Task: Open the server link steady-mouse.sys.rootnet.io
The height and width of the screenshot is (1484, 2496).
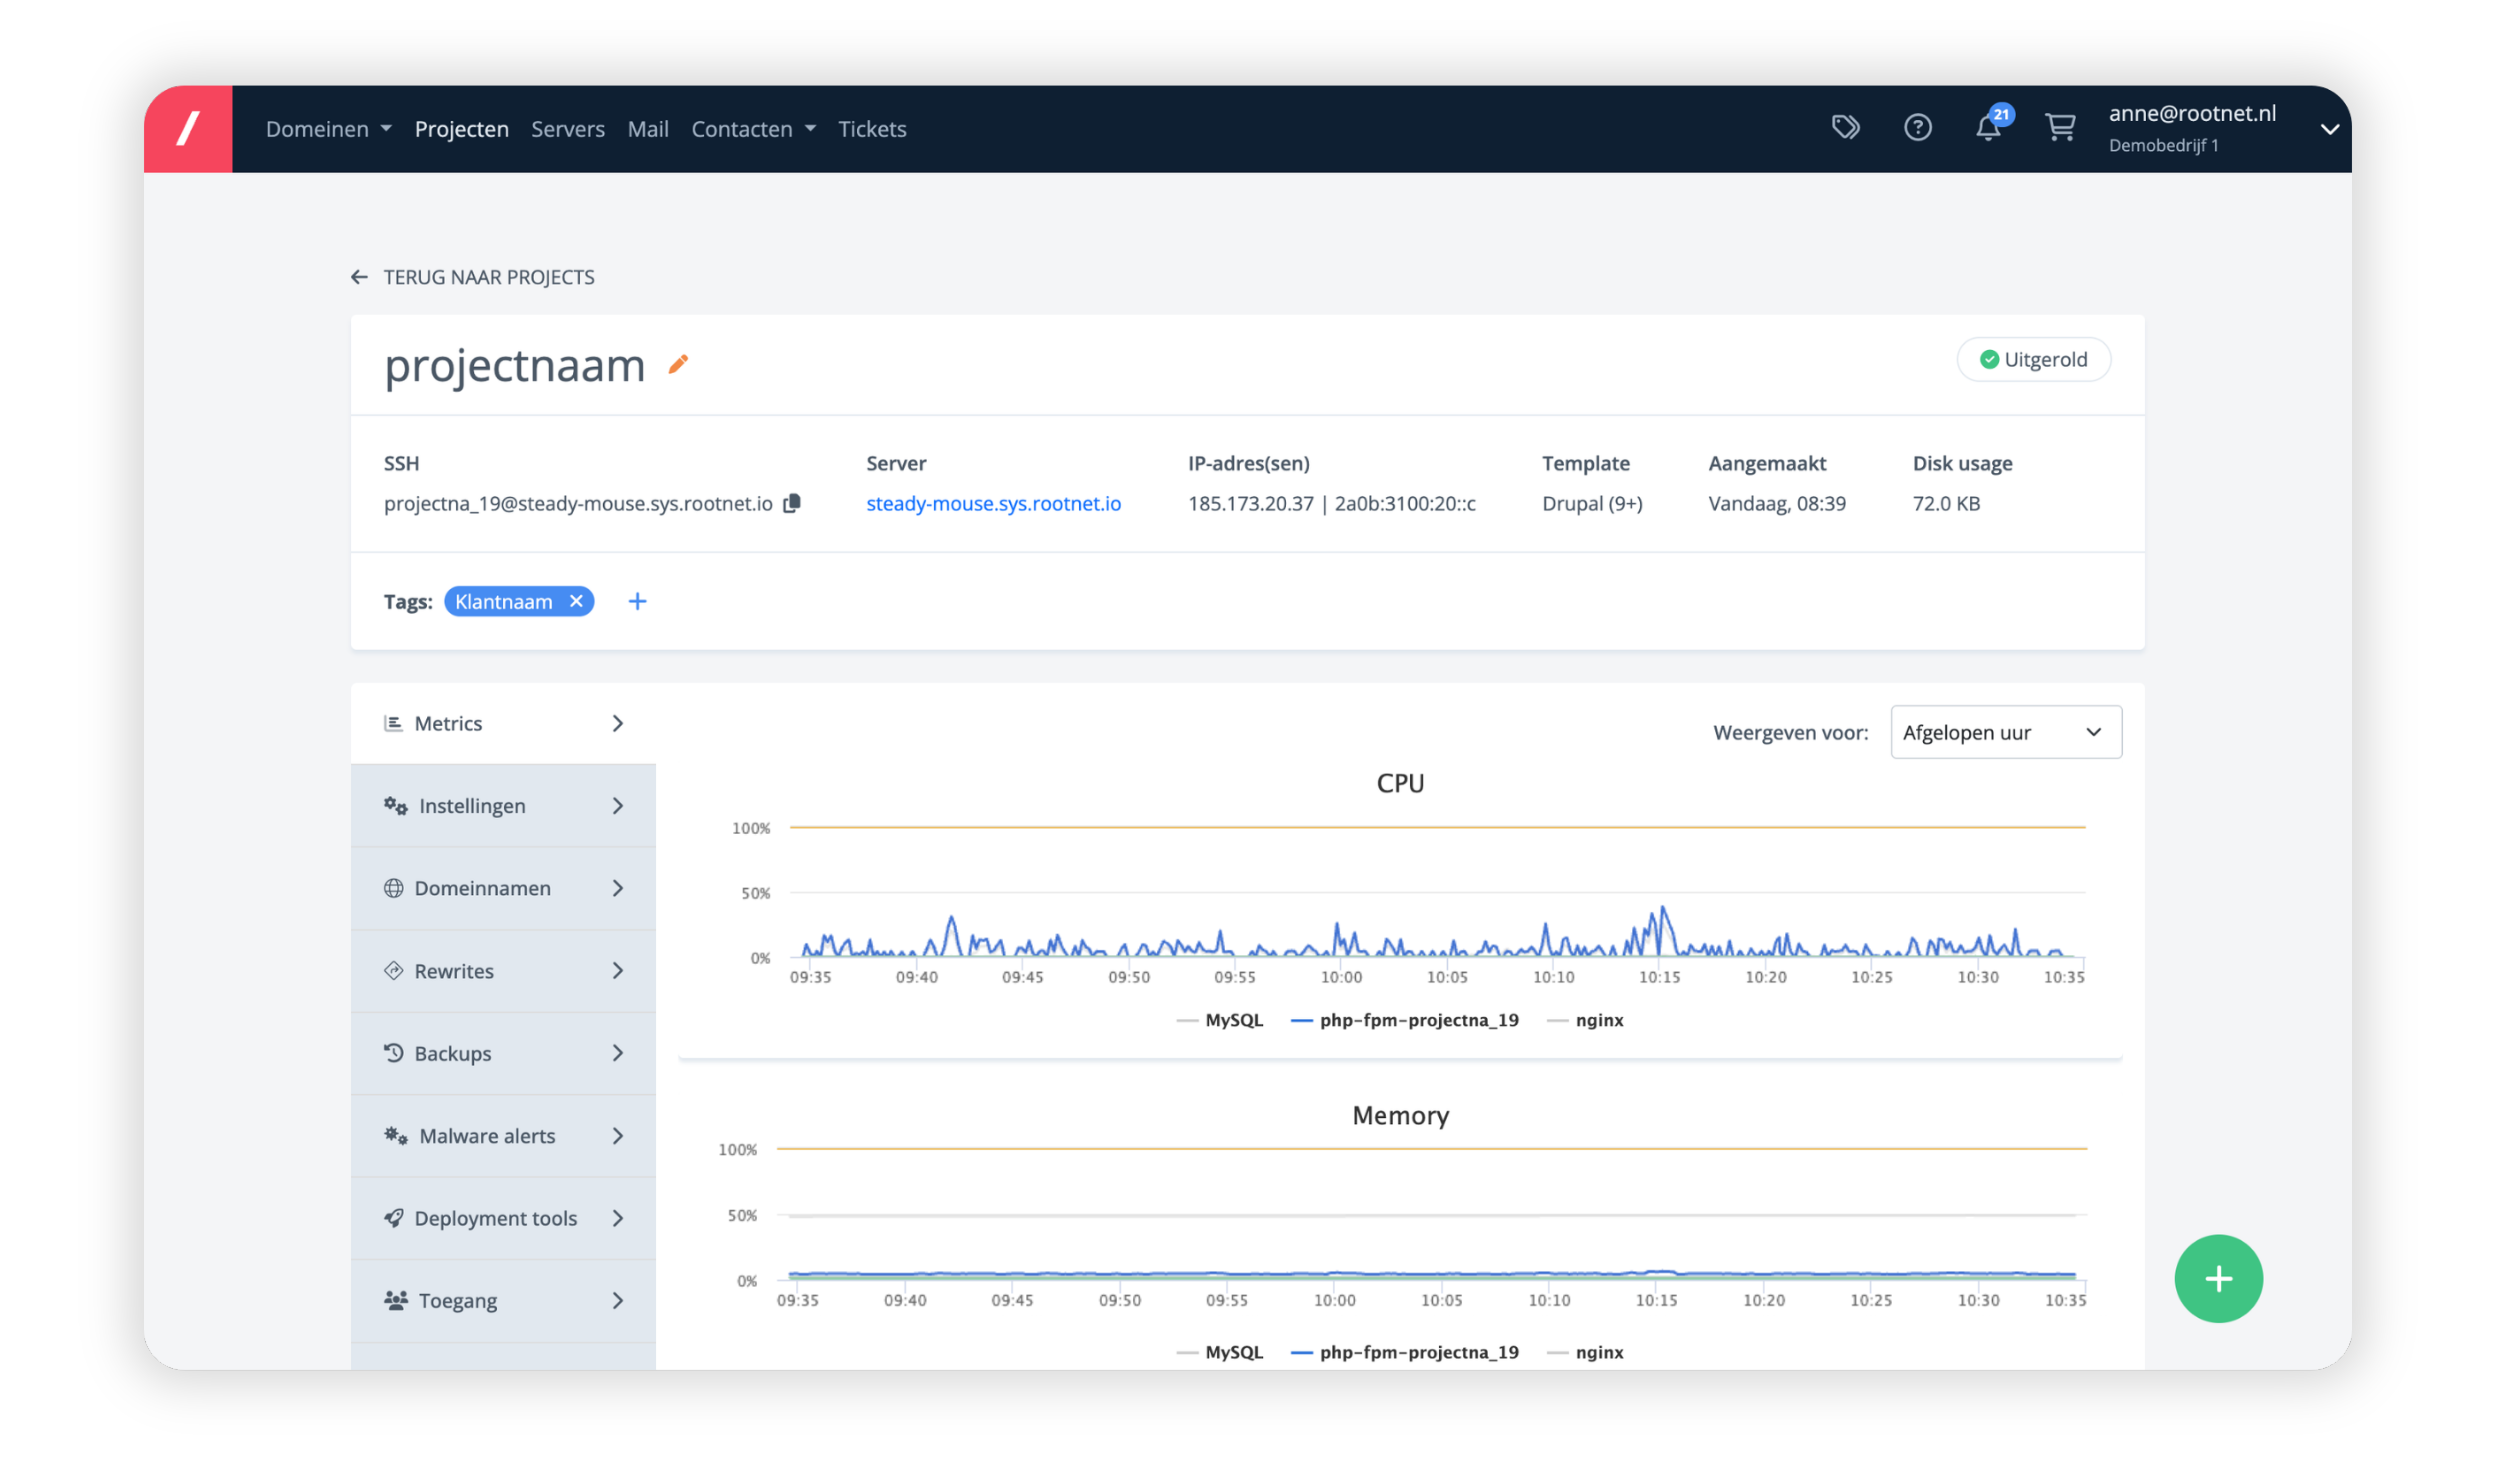Action: [993, 503]
